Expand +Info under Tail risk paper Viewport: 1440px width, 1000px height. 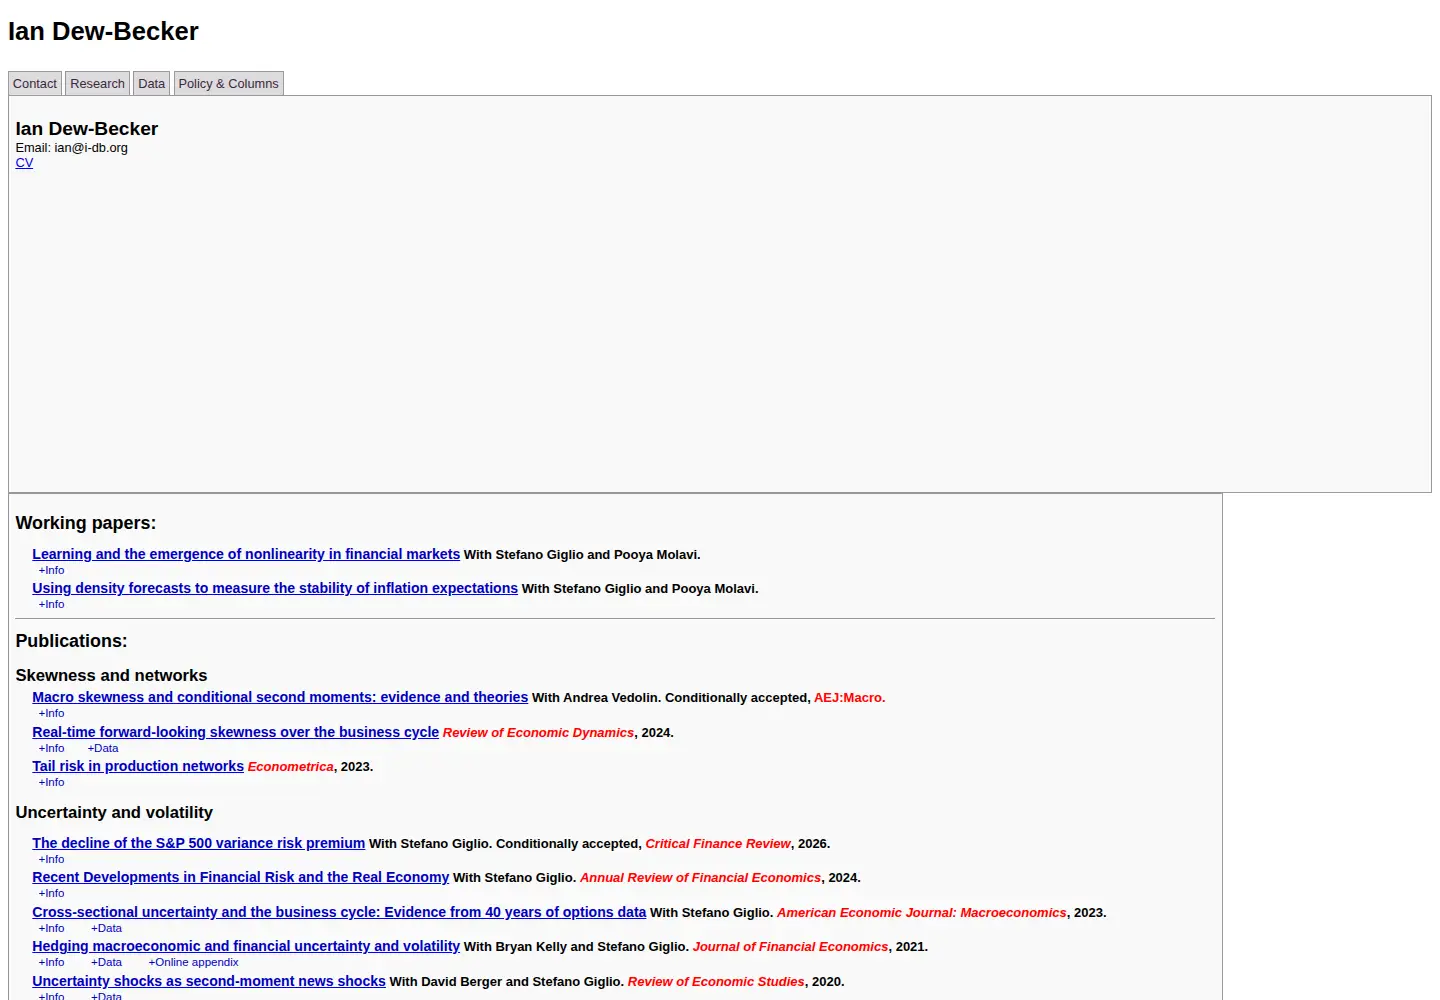[x=51, y=782]
